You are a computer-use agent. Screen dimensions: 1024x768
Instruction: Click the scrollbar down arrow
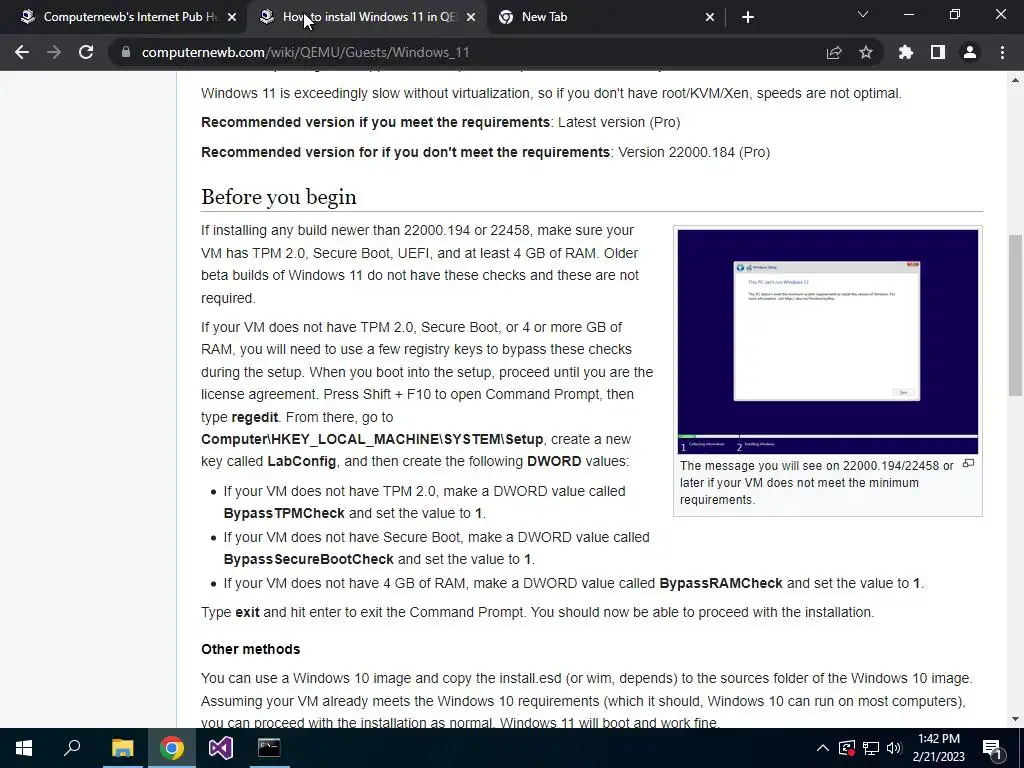click(1015, 720)
